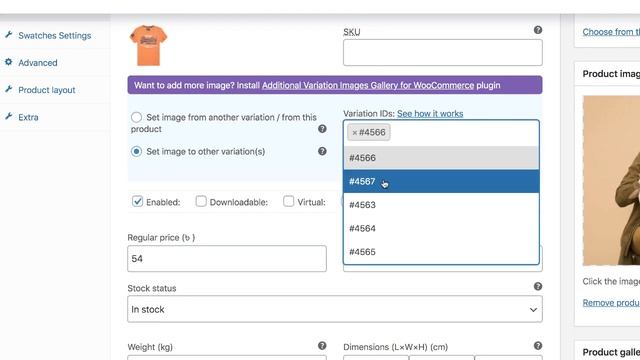This screenshot has width=640, height=360.
Task: Click the gear icon beside Advanced
Action: coord(9,62)
